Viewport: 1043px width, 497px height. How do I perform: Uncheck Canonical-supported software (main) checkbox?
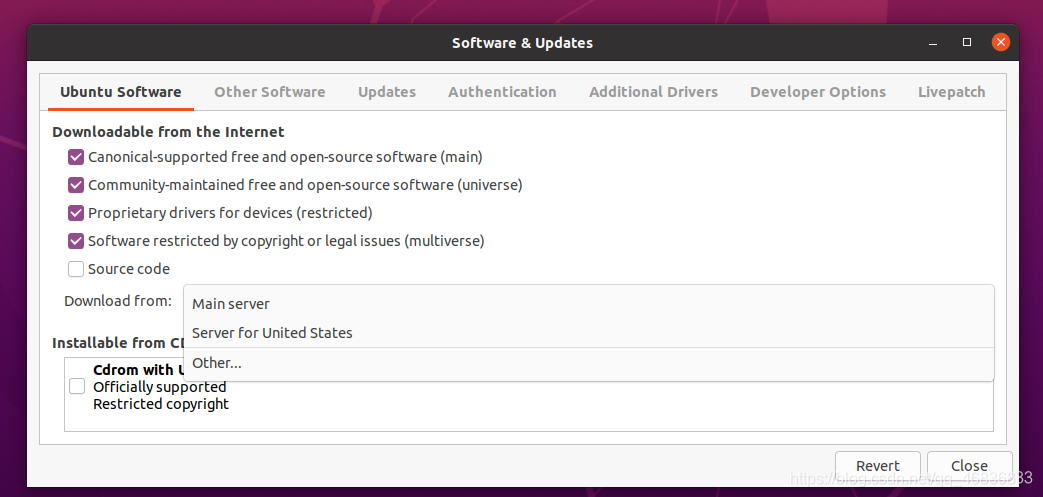point(76,157)
